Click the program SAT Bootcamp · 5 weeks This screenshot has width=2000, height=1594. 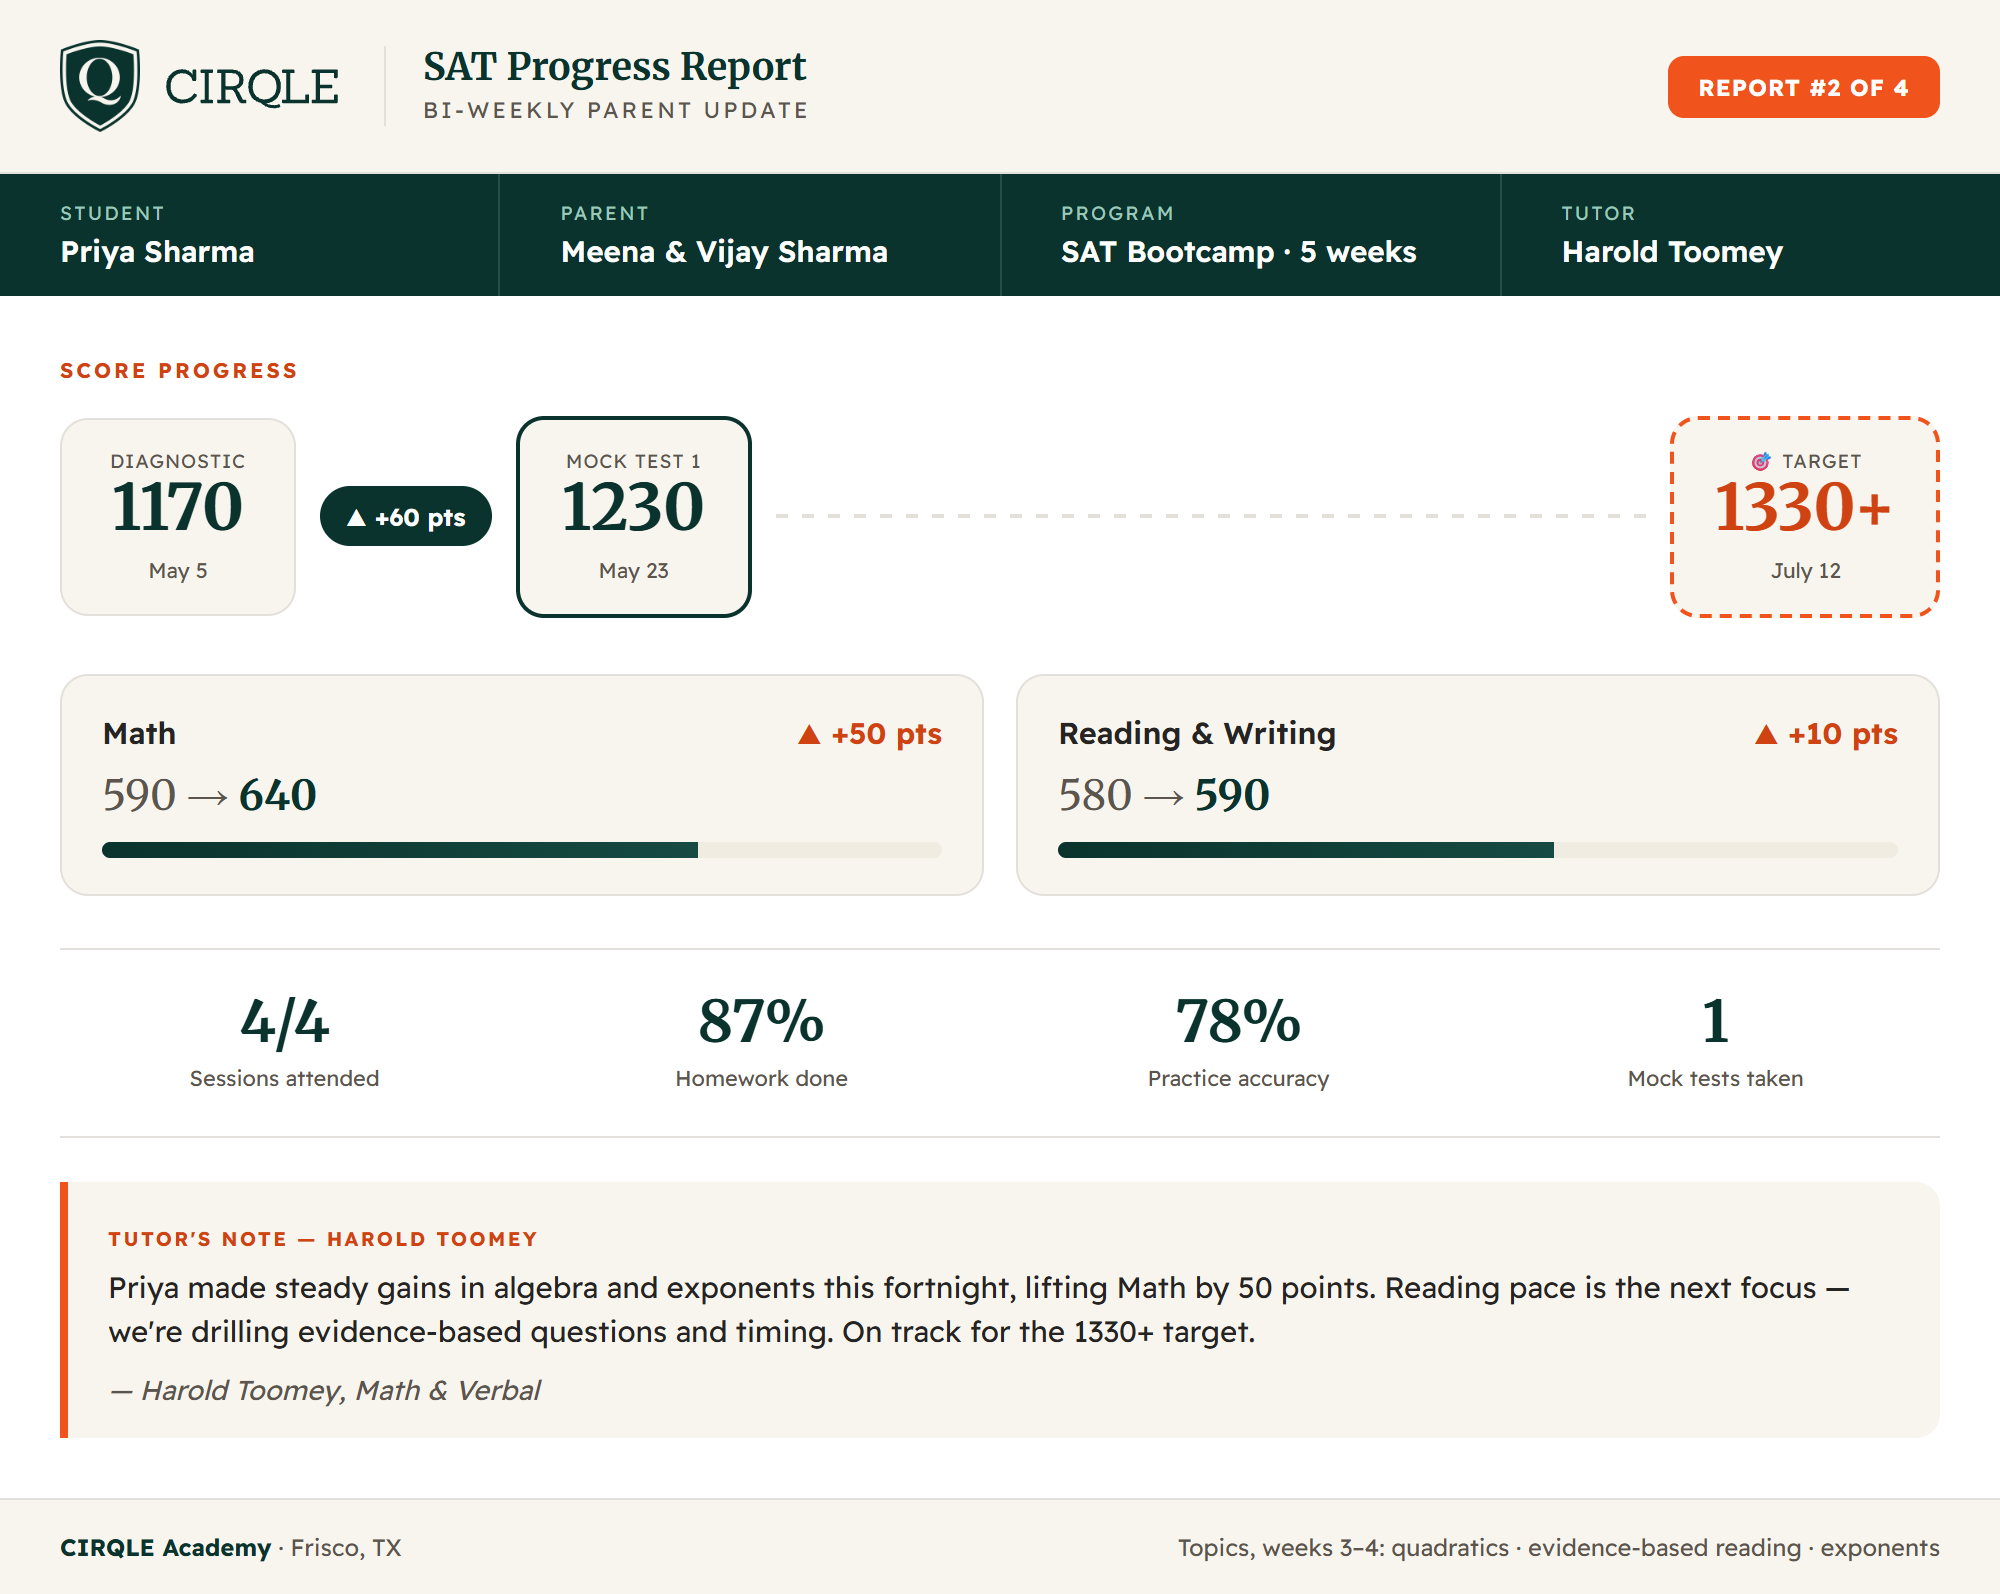point(1239,252)
